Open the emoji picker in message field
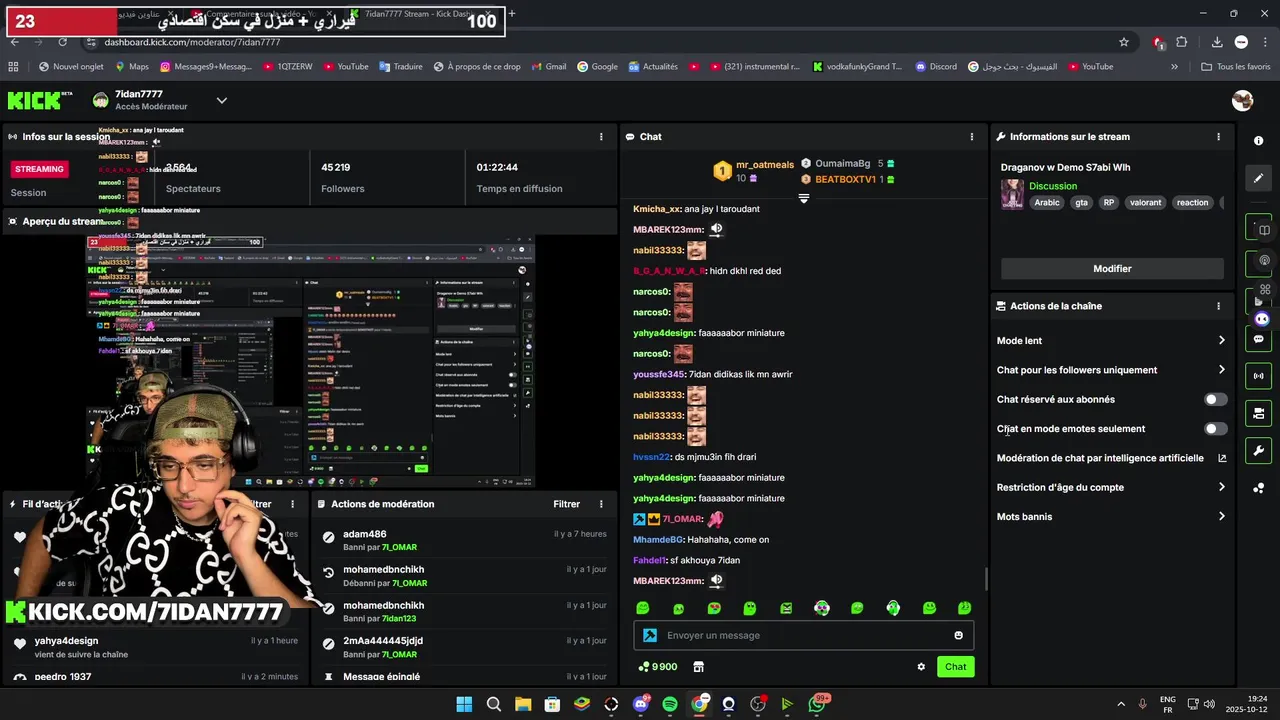1280x720 pixels. 958,635
